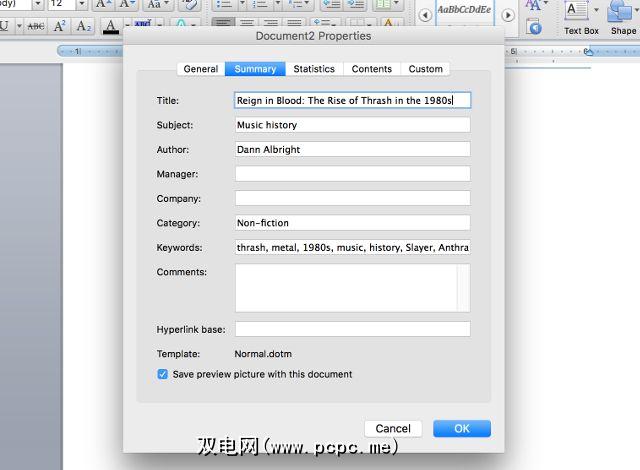The width and height of the screenshot is (640, 470).
Task: Click the font size box showing 12
Action: point(62,4)
